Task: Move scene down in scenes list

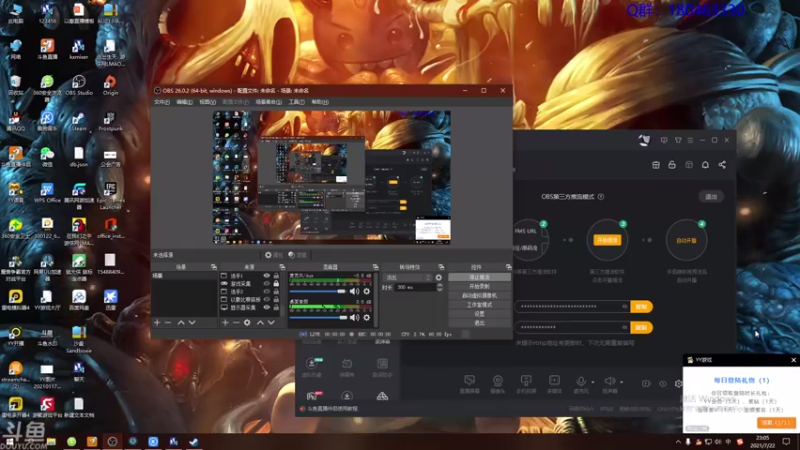Action: point(192,322)
